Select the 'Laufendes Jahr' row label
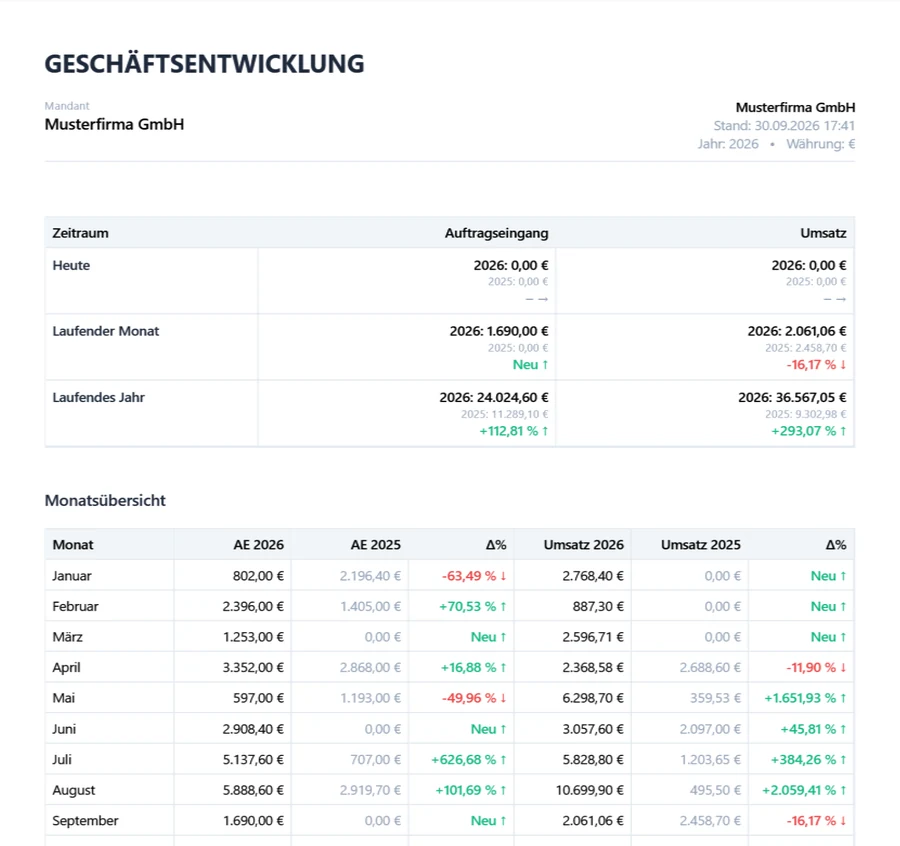 (x=99, y=397)
